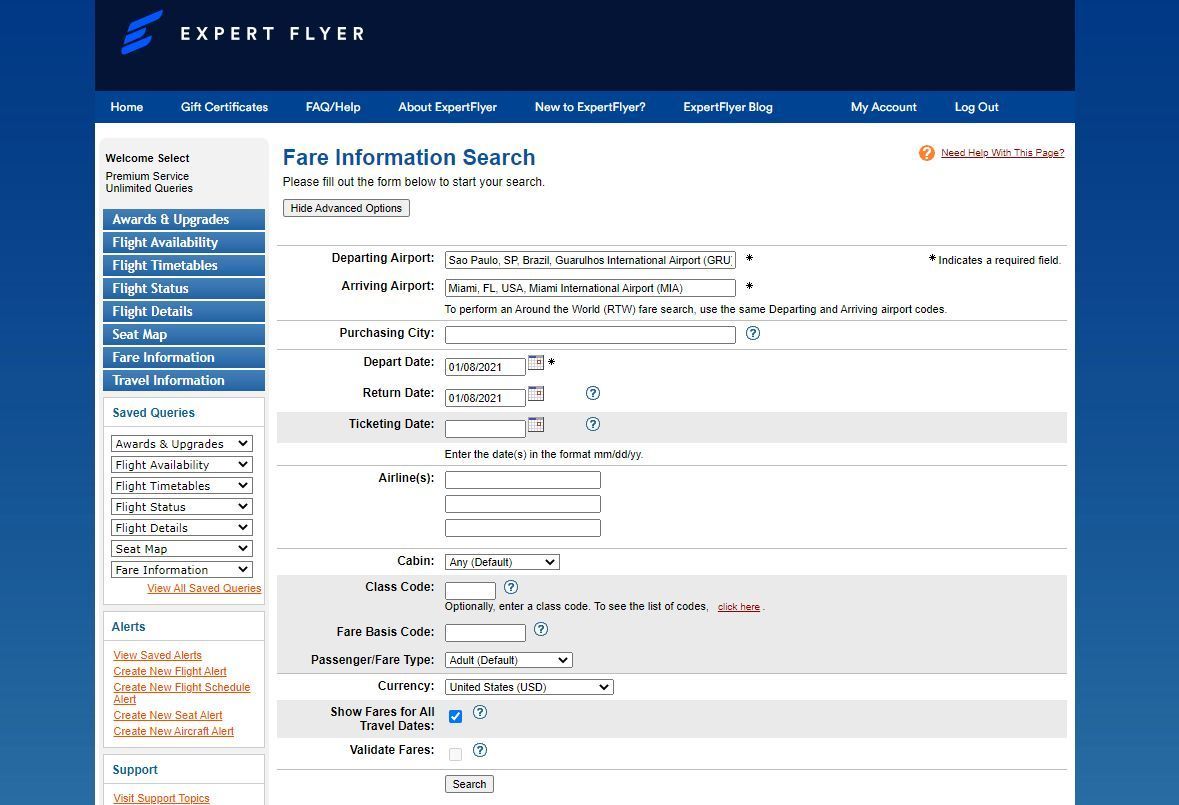Open Flight Availability sidebar section

point(183,243)
